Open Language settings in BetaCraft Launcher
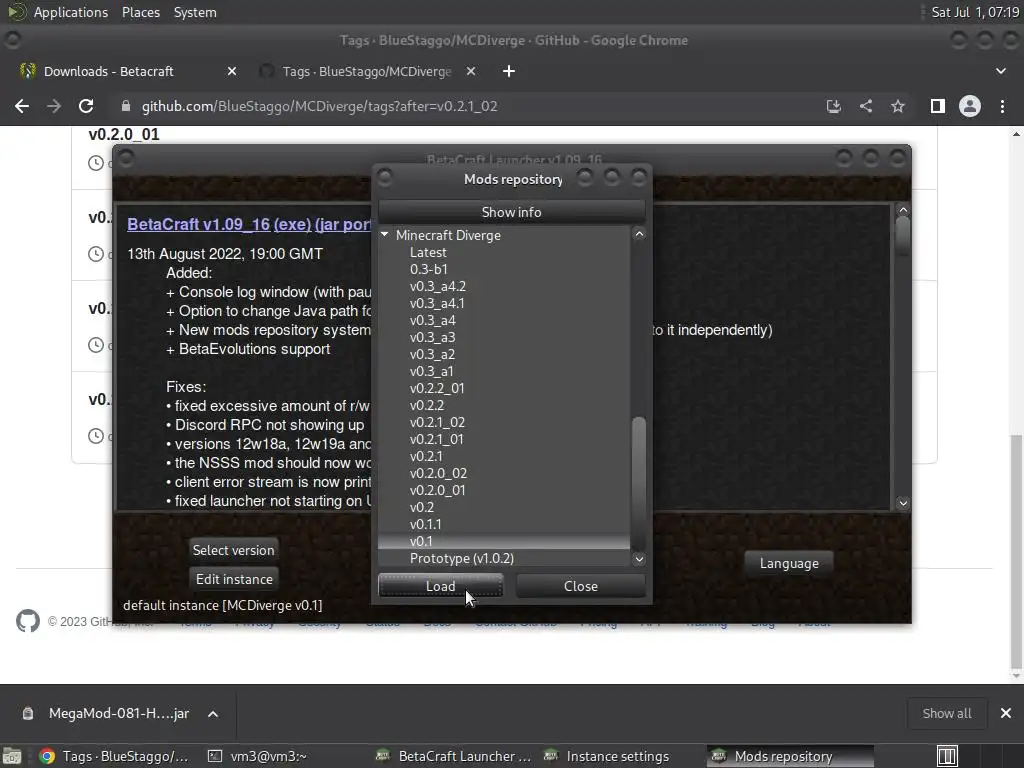 [x=789, y=563]
